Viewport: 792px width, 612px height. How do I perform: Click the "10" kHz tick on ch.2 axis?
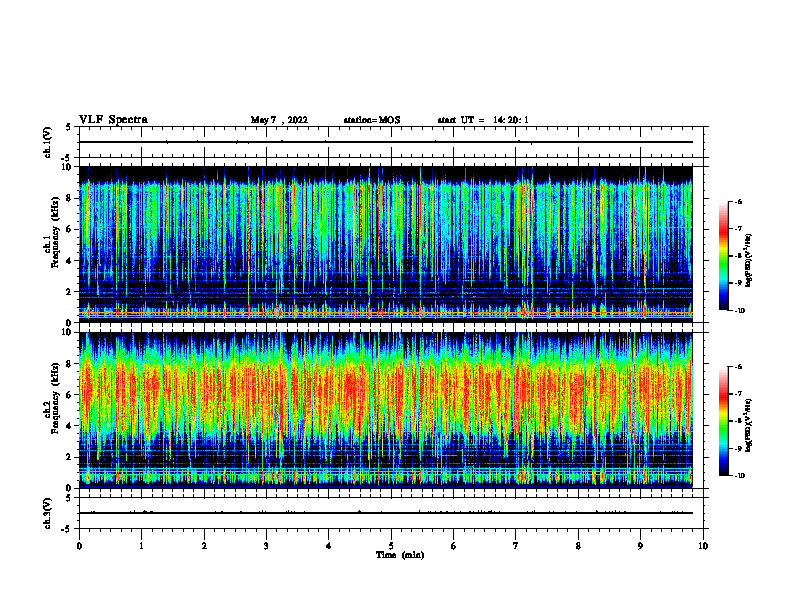[68, 332]
